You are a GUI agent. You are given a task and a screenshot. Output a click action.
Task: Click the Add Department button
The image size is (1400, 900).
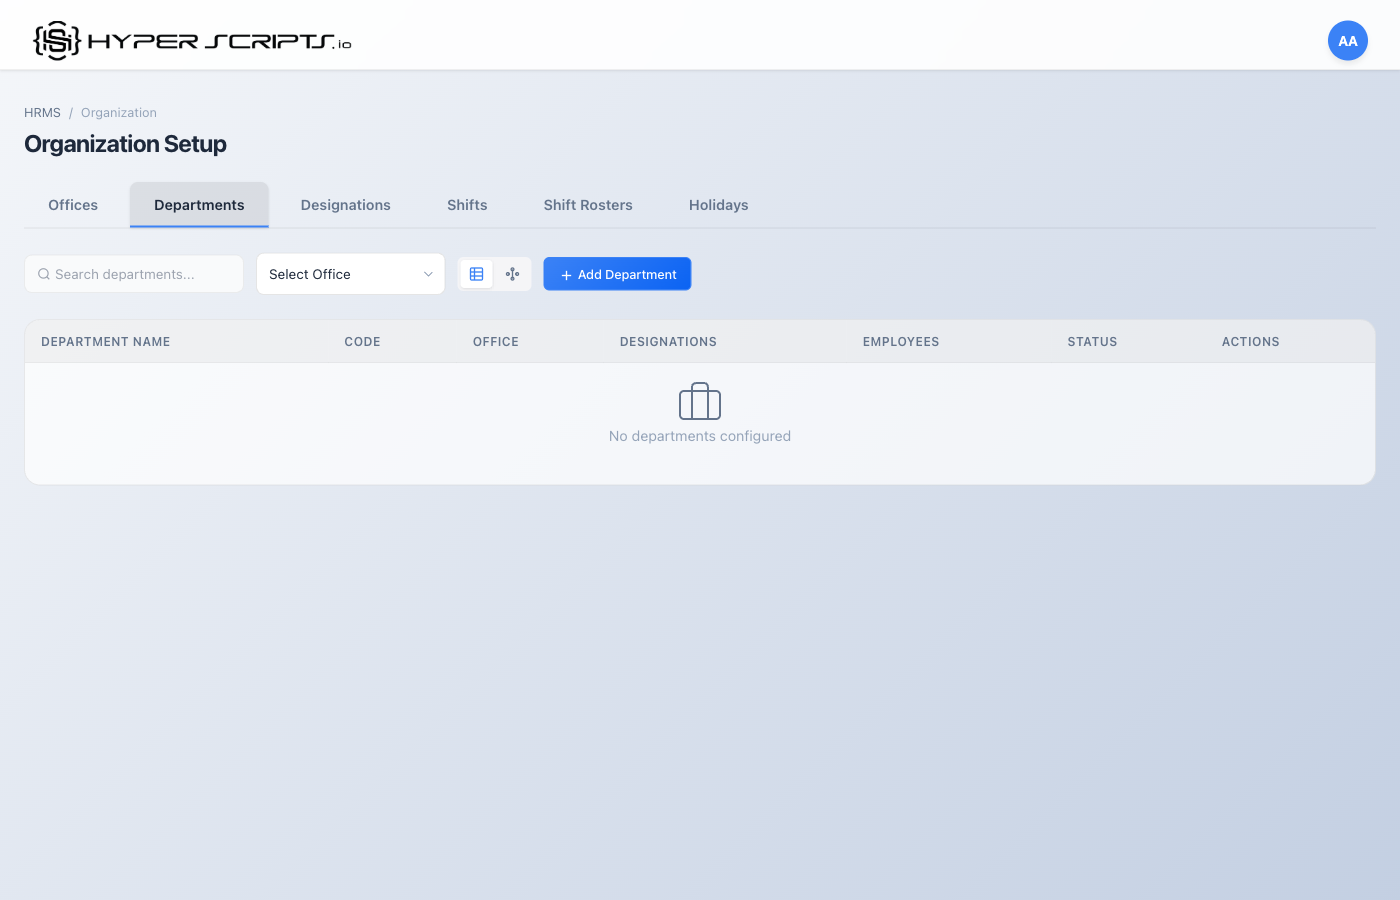(617, 273)
